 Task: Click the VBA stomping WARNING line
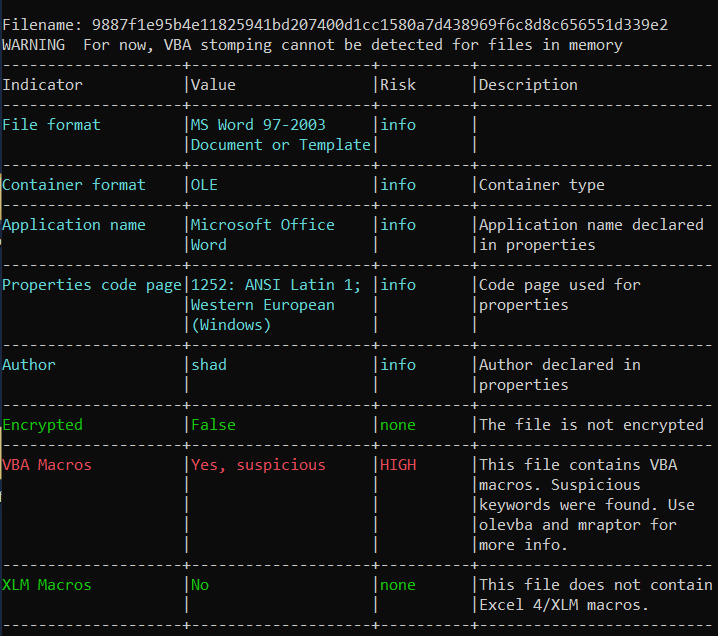312,45
